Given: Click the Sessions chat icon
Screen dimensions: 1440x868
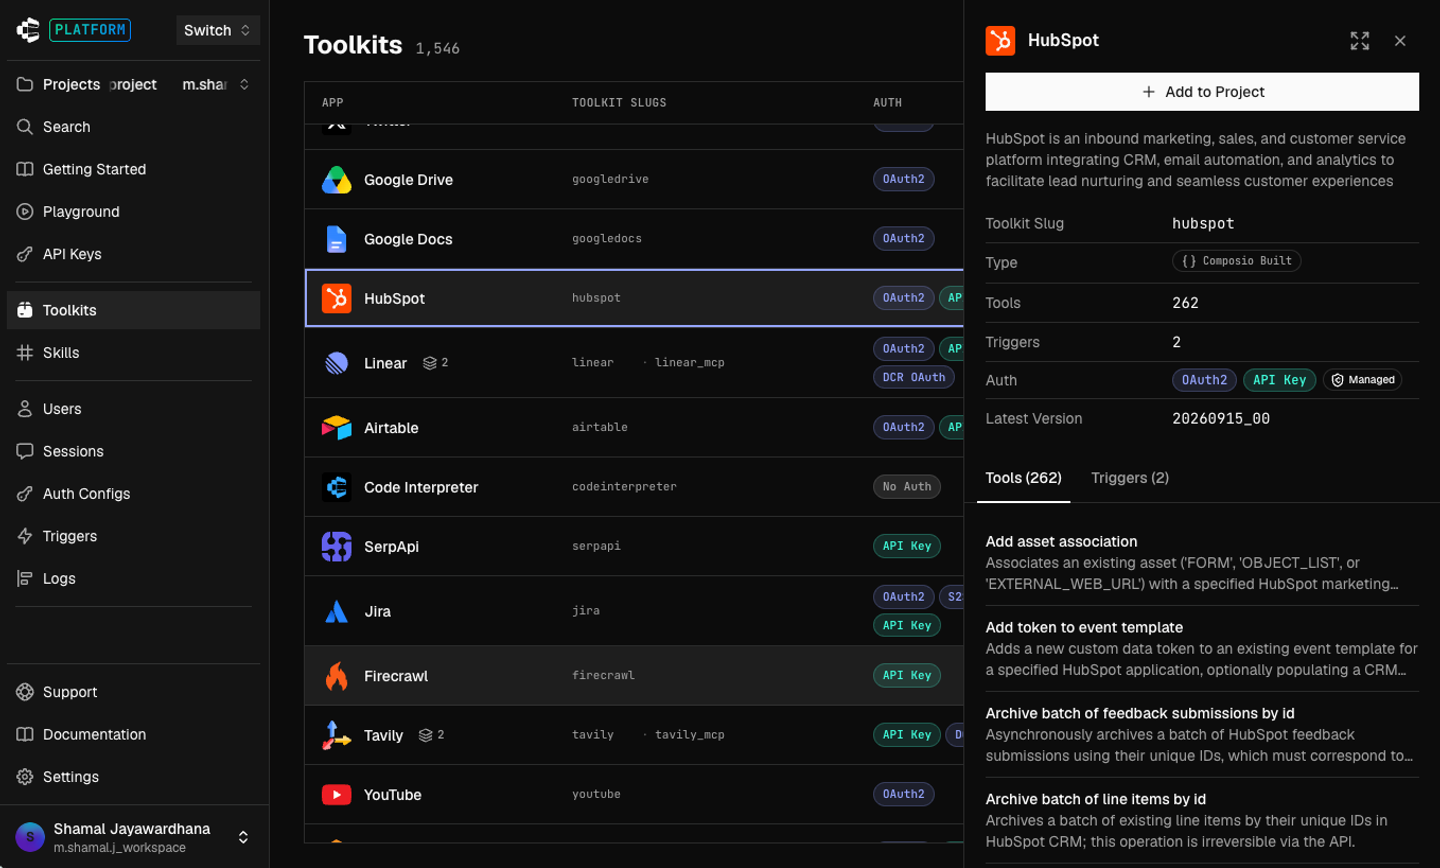Looking at the screenshot, I should 25,451.
